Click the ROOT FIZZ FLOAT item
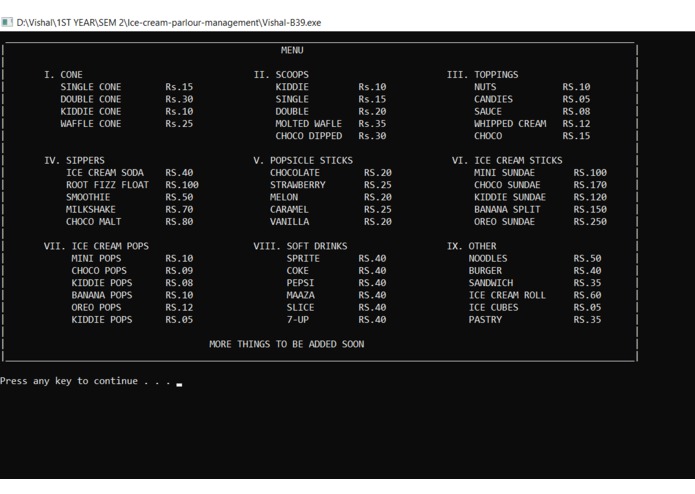Viewport: 695px width, 494px height. click(x=108, y=185)
